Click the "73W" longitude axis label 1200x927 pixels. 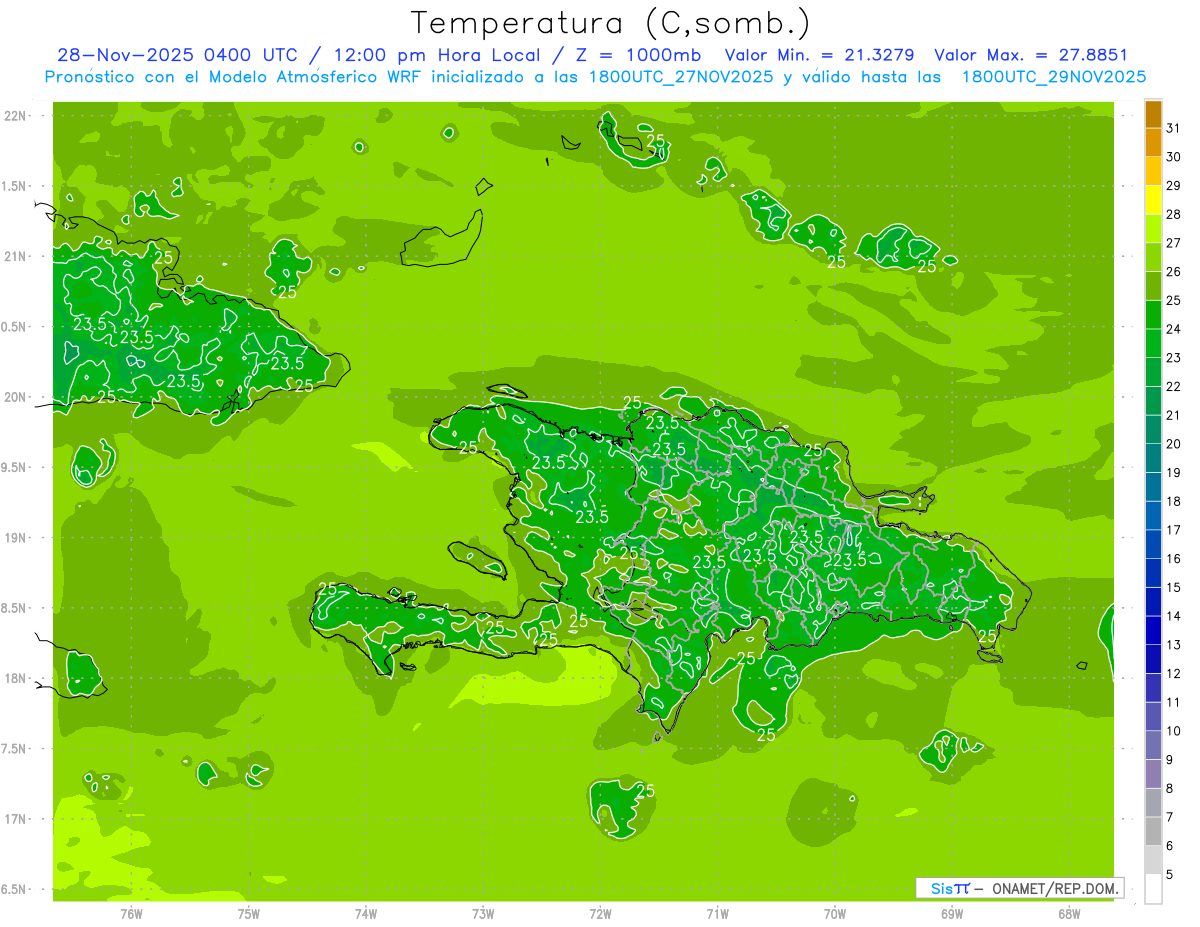coord(483,914)
